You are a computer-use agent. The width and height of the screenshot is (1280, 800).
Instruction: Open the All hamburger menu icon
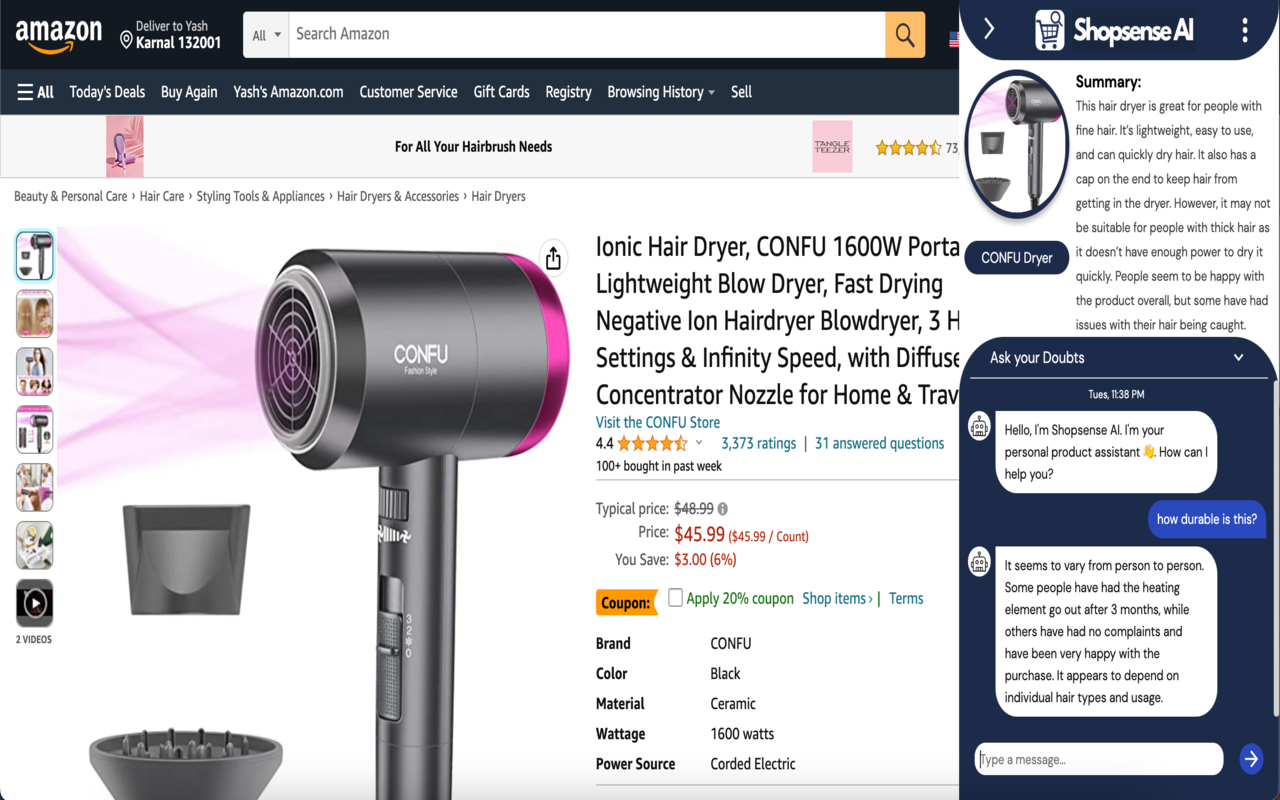[25, 92]
